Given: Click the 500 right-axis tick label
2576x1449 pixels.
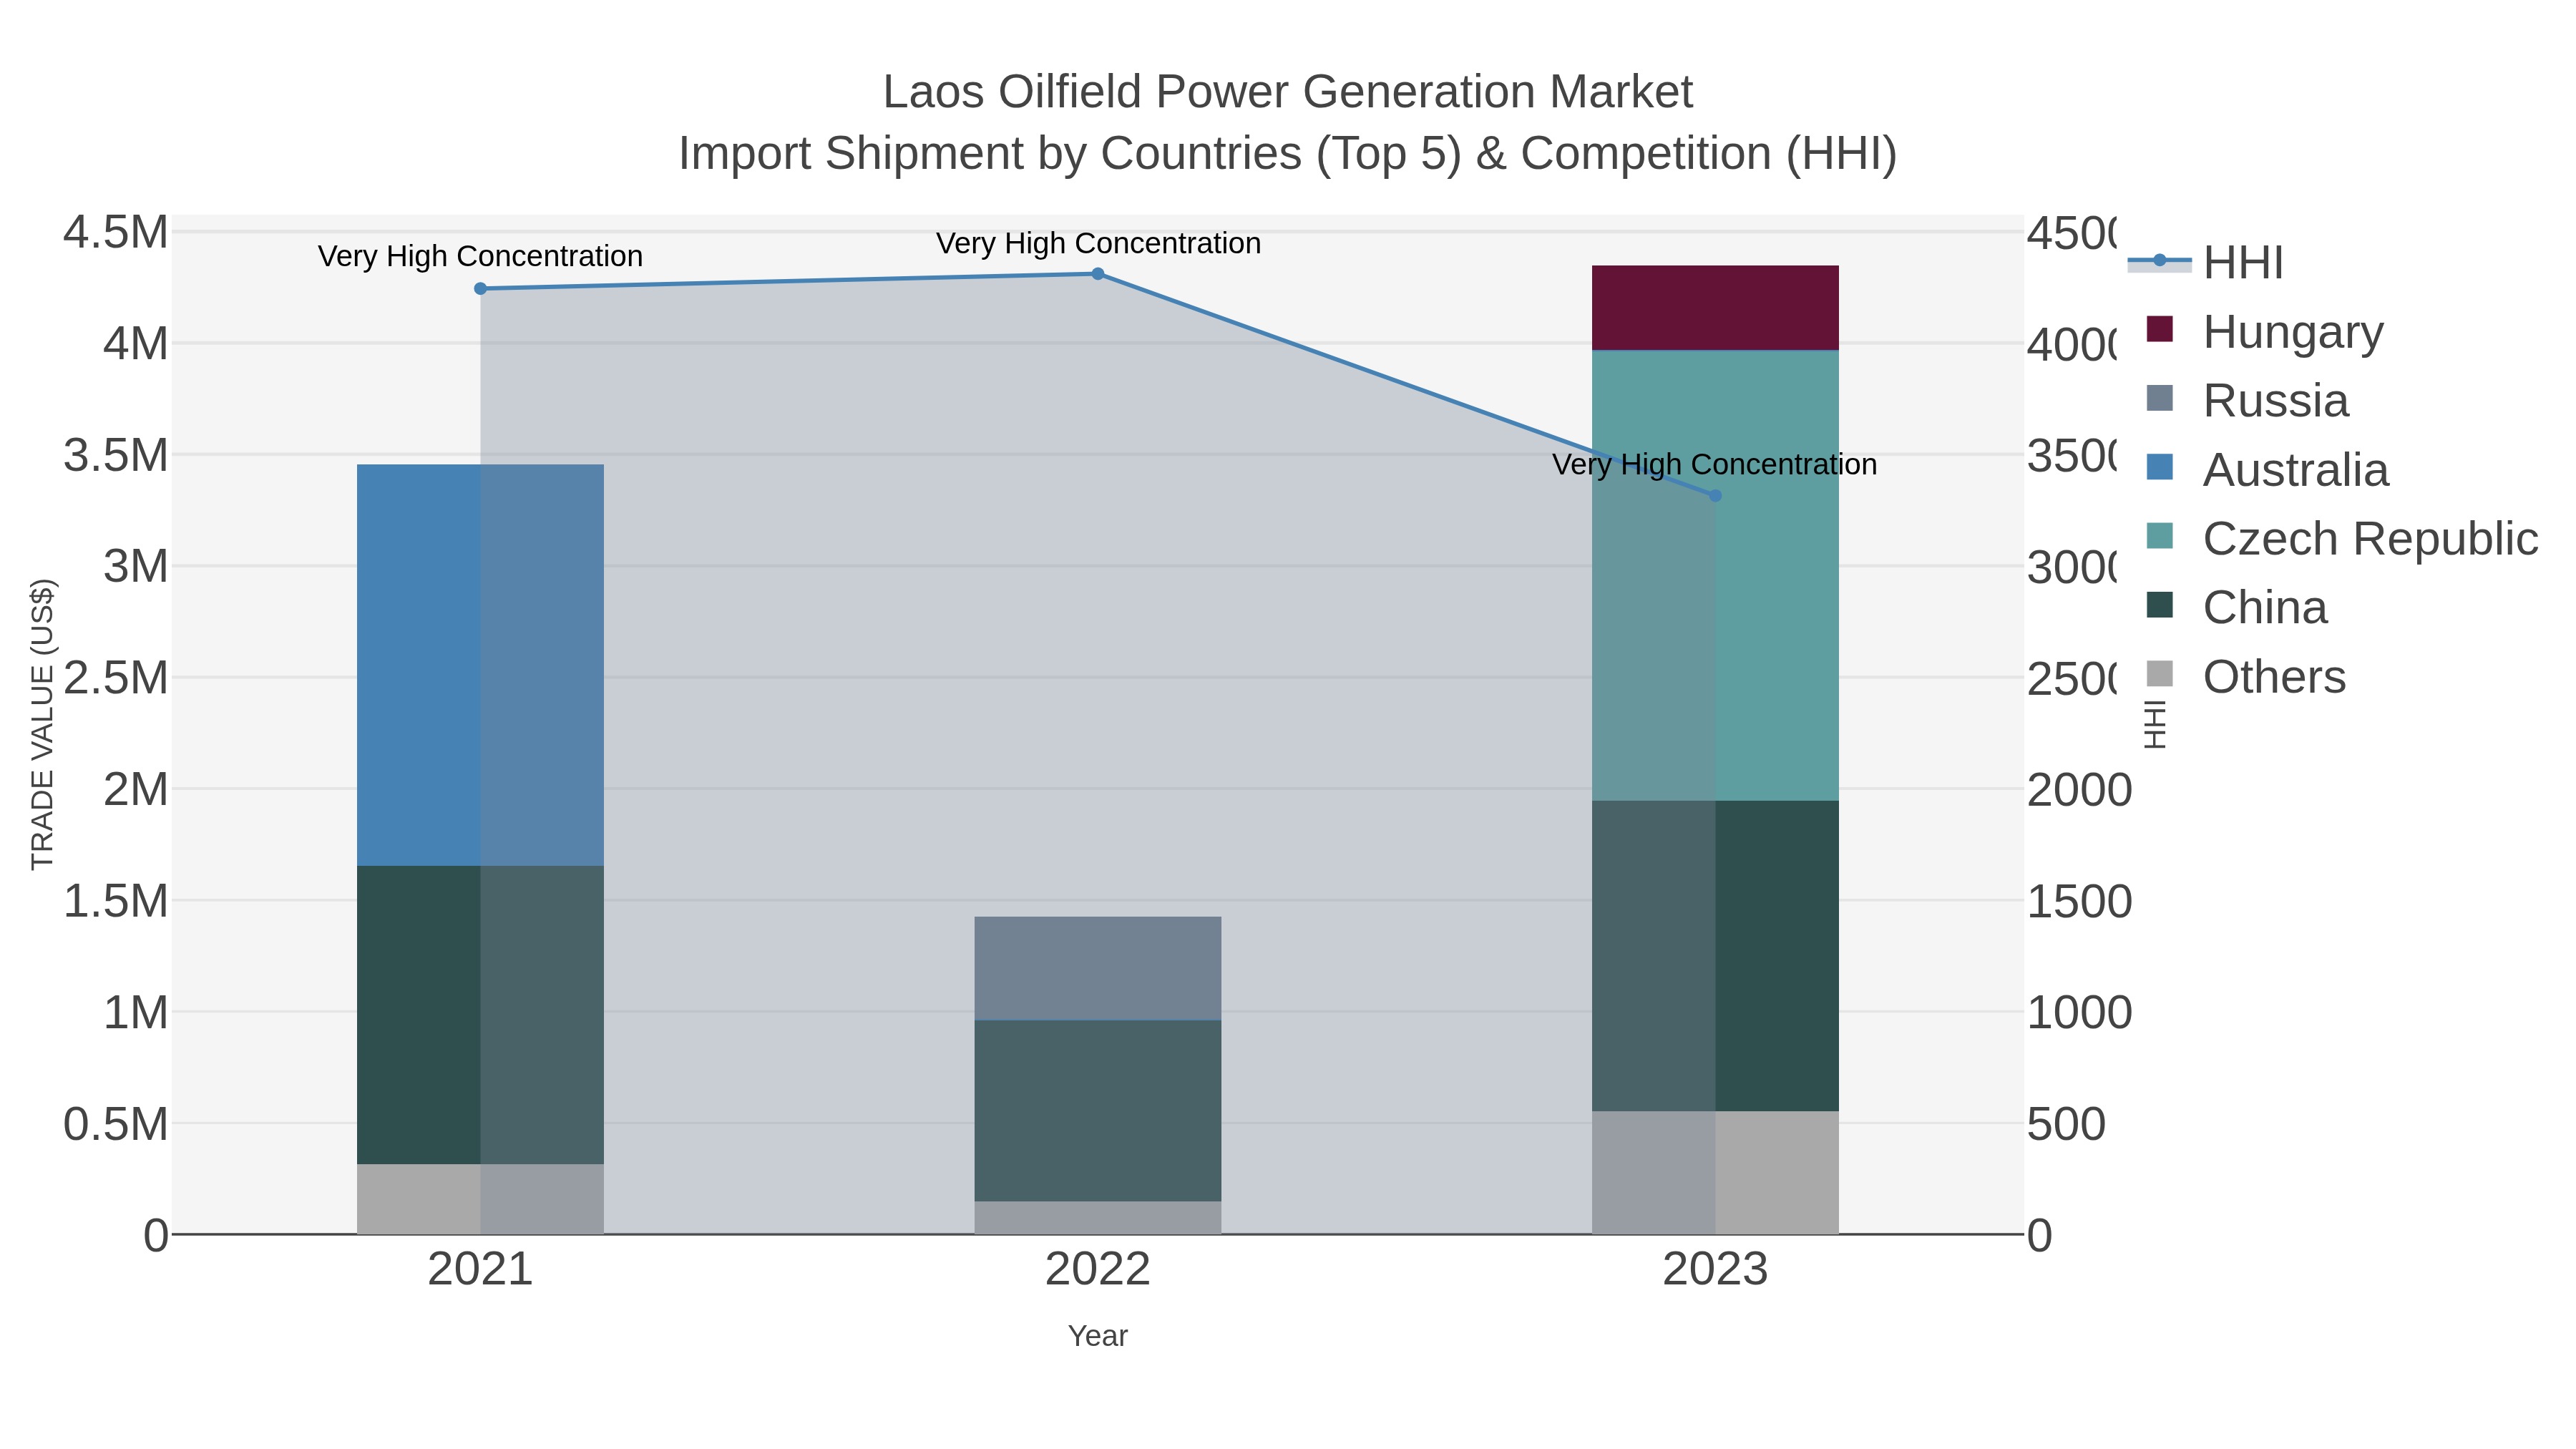Looking at the screenshot, I should (x=2066, y=1123).
